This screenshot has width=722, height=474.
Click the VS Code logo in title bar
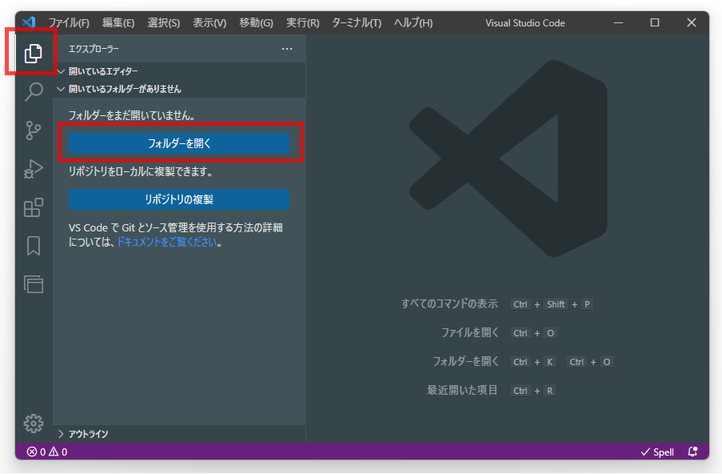[29, 22]
